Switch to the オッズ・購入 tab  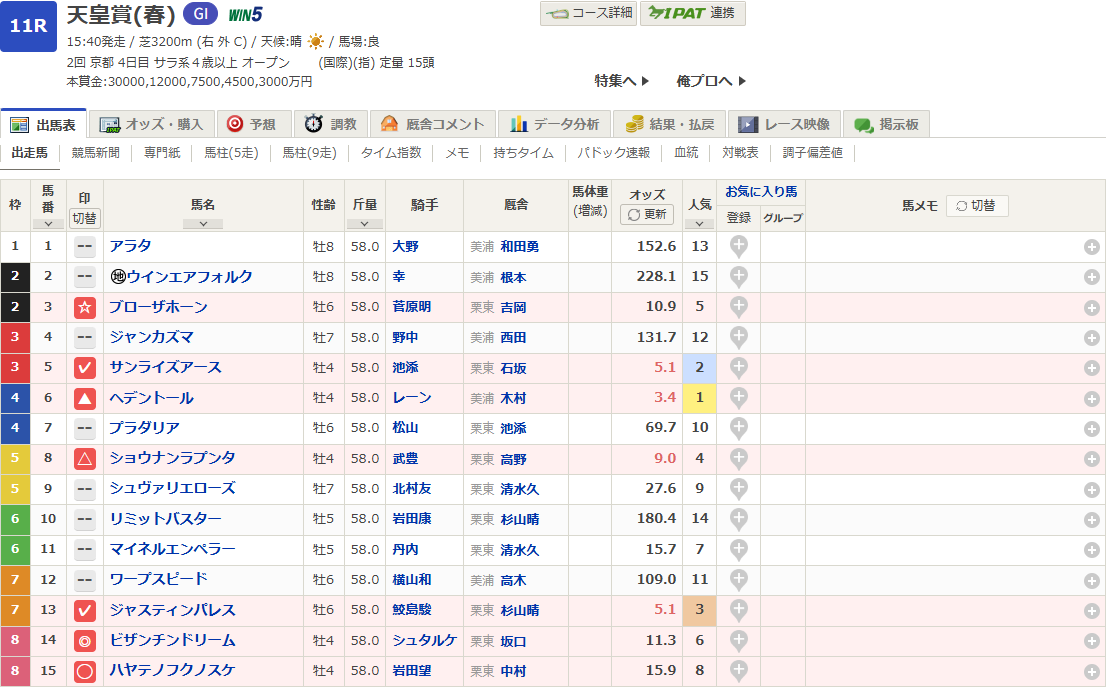[x=152, y=125]
